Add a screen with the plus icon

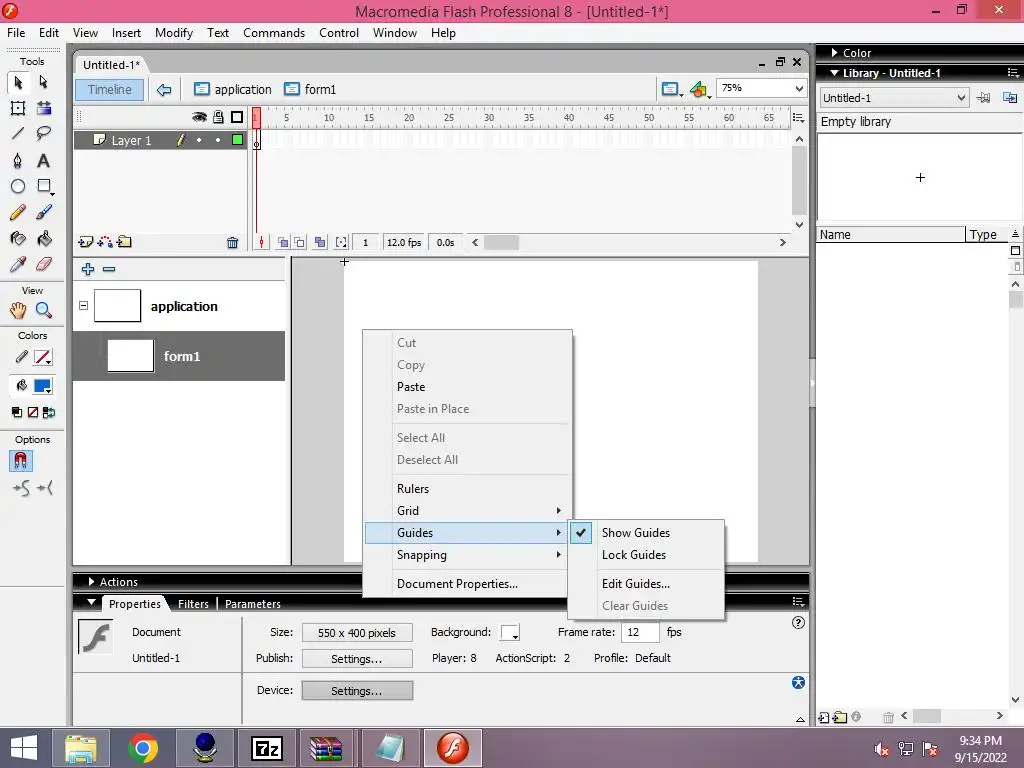(88, 269)
